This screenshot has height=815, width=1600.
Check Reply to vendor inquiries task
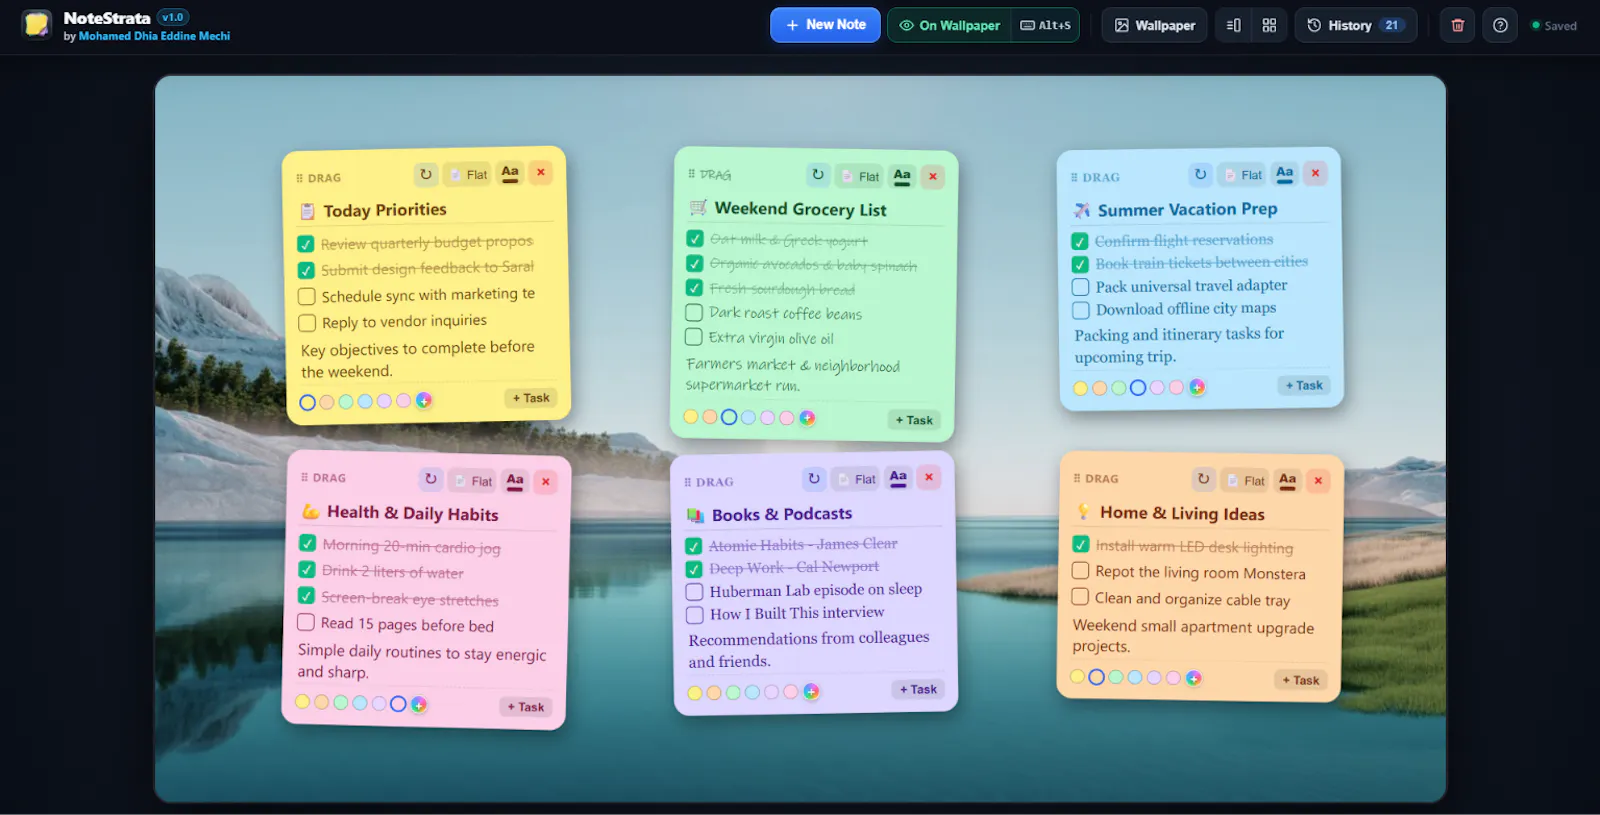[x=307, y=323]
